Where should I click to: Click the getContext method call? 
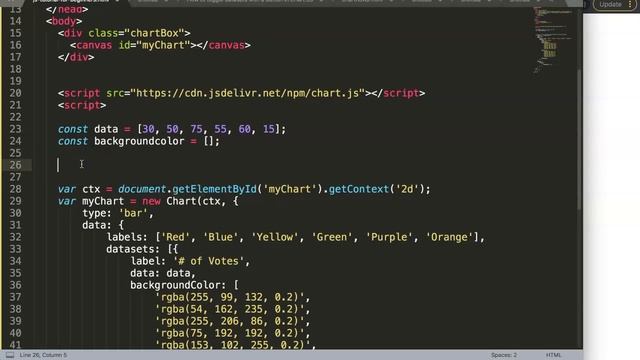359,189
